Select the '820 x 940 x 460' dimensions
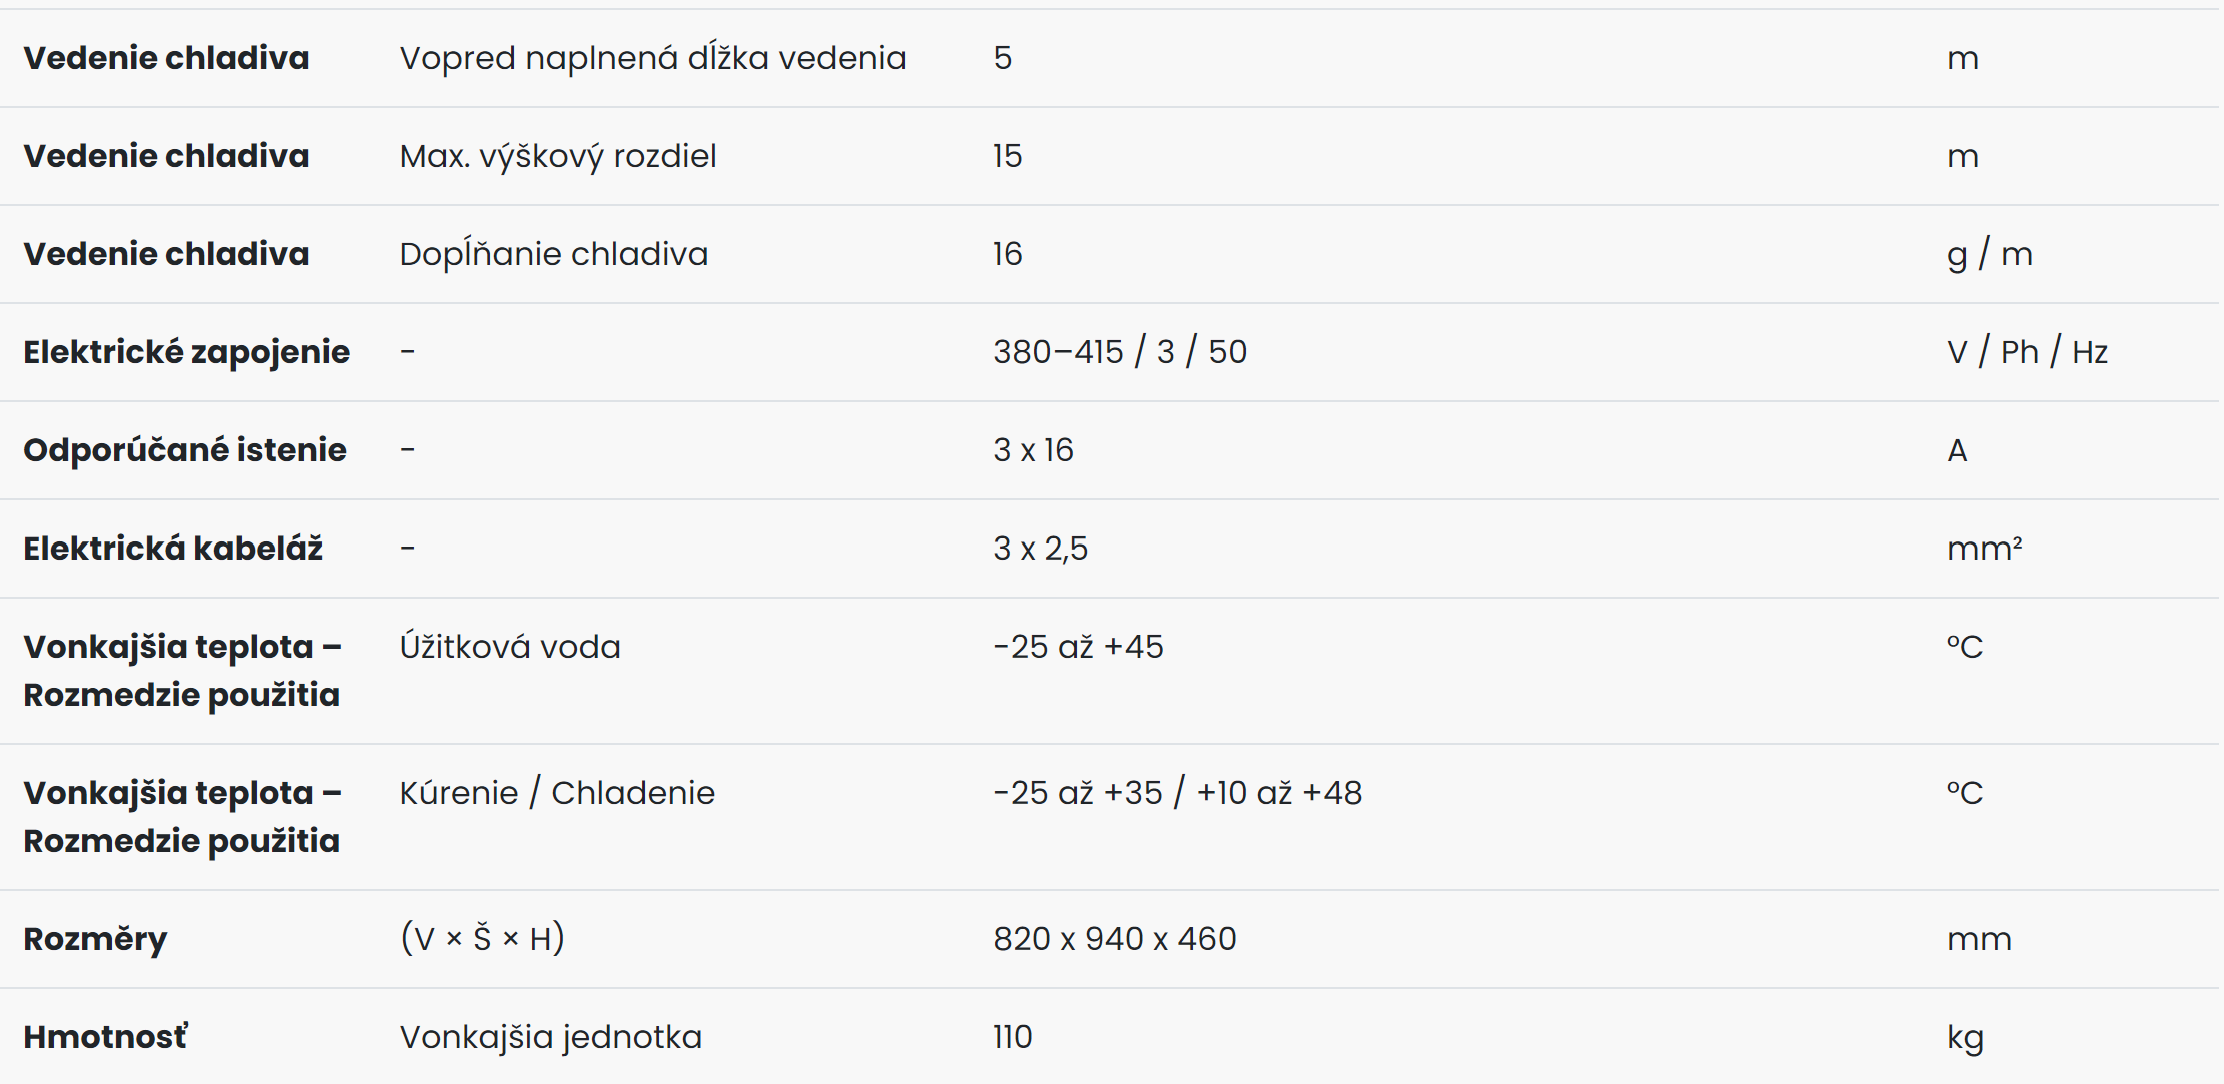Screen dimensions: 2224x1084 1115,939
